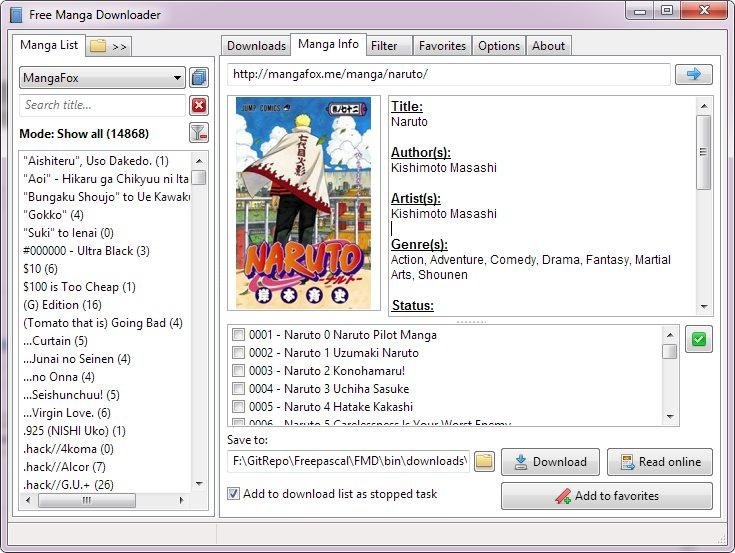This screenshot has height=553, width=735.
Task: Select ...Curtain (5) entry
Action: [55, 341]
